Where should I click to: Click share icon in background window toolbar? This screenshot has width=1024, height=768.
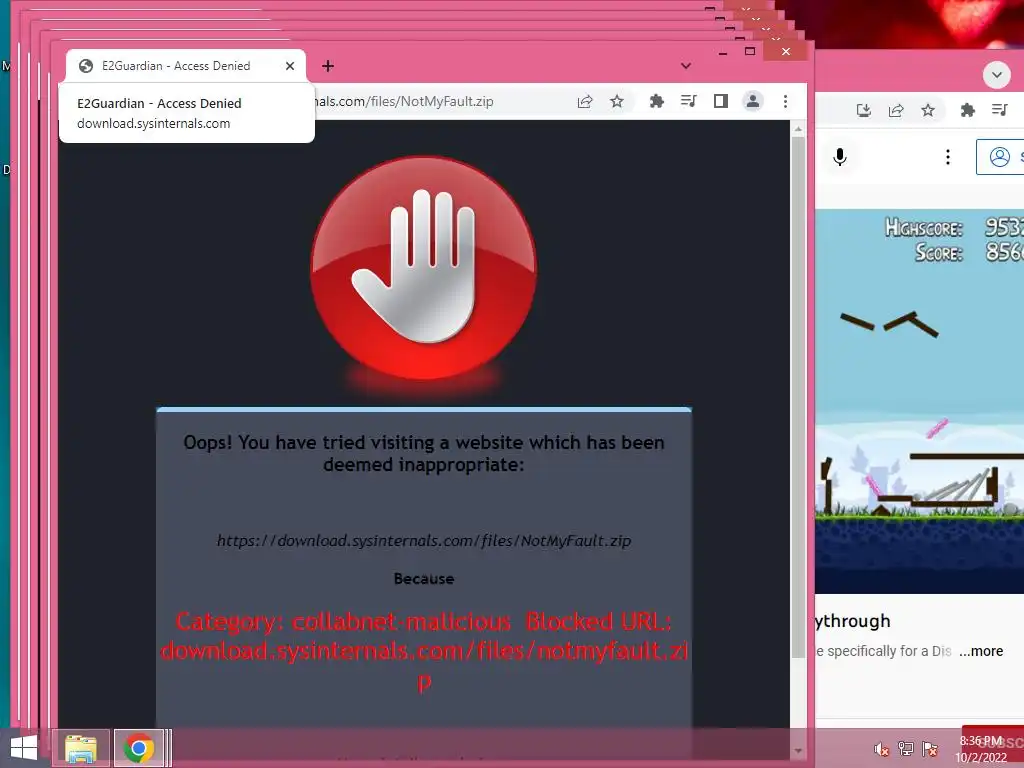coord(895,110)
